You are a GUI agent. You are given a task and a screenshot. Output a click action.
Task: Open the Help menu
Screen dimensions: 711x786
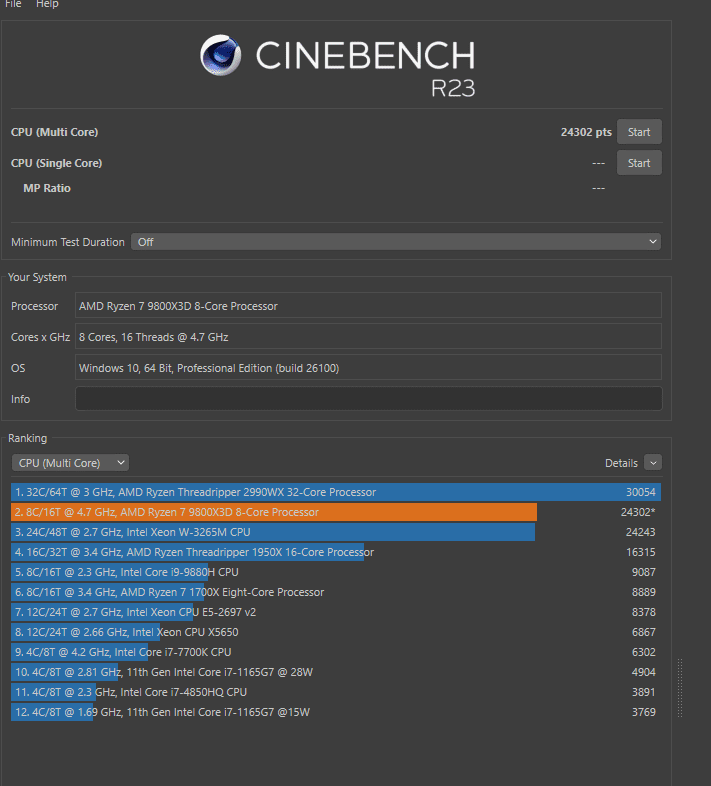coord(47,4)
